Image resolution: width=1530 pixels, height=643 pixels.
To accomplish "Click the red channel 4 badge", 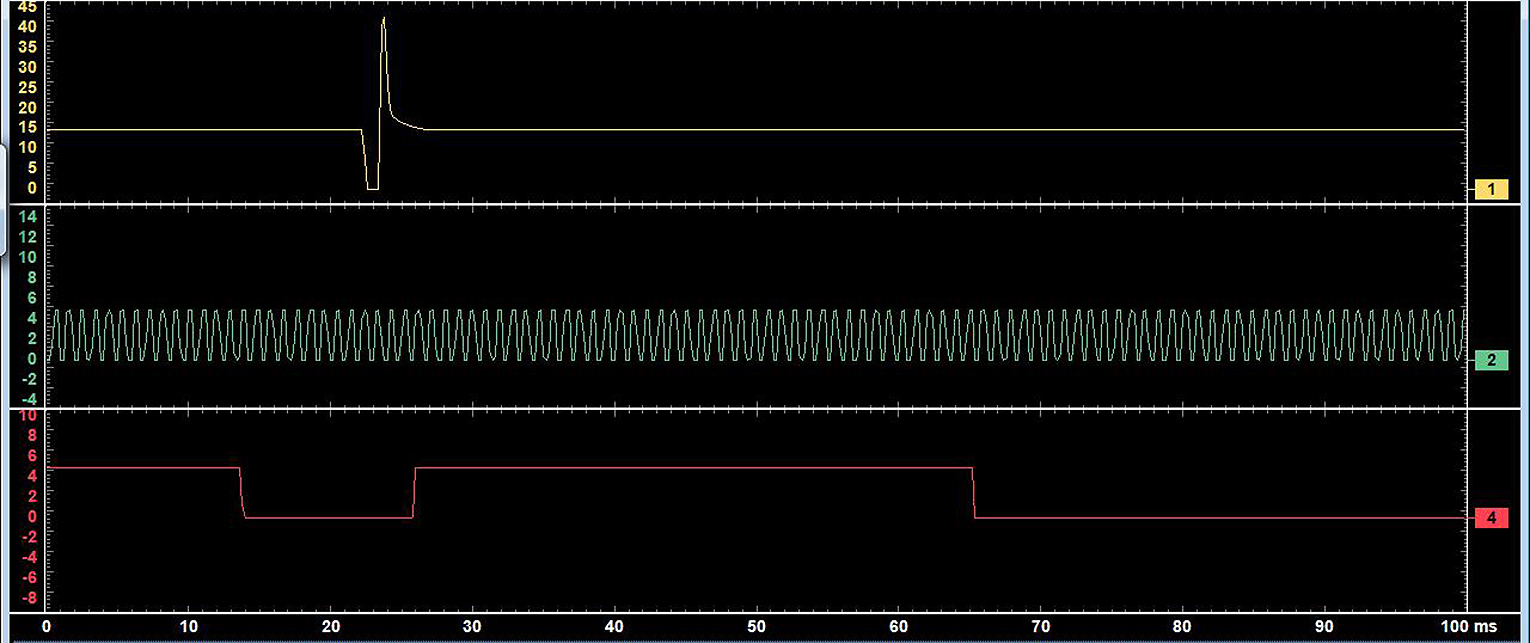I will pyautogui.click(x=1490, y=518).
